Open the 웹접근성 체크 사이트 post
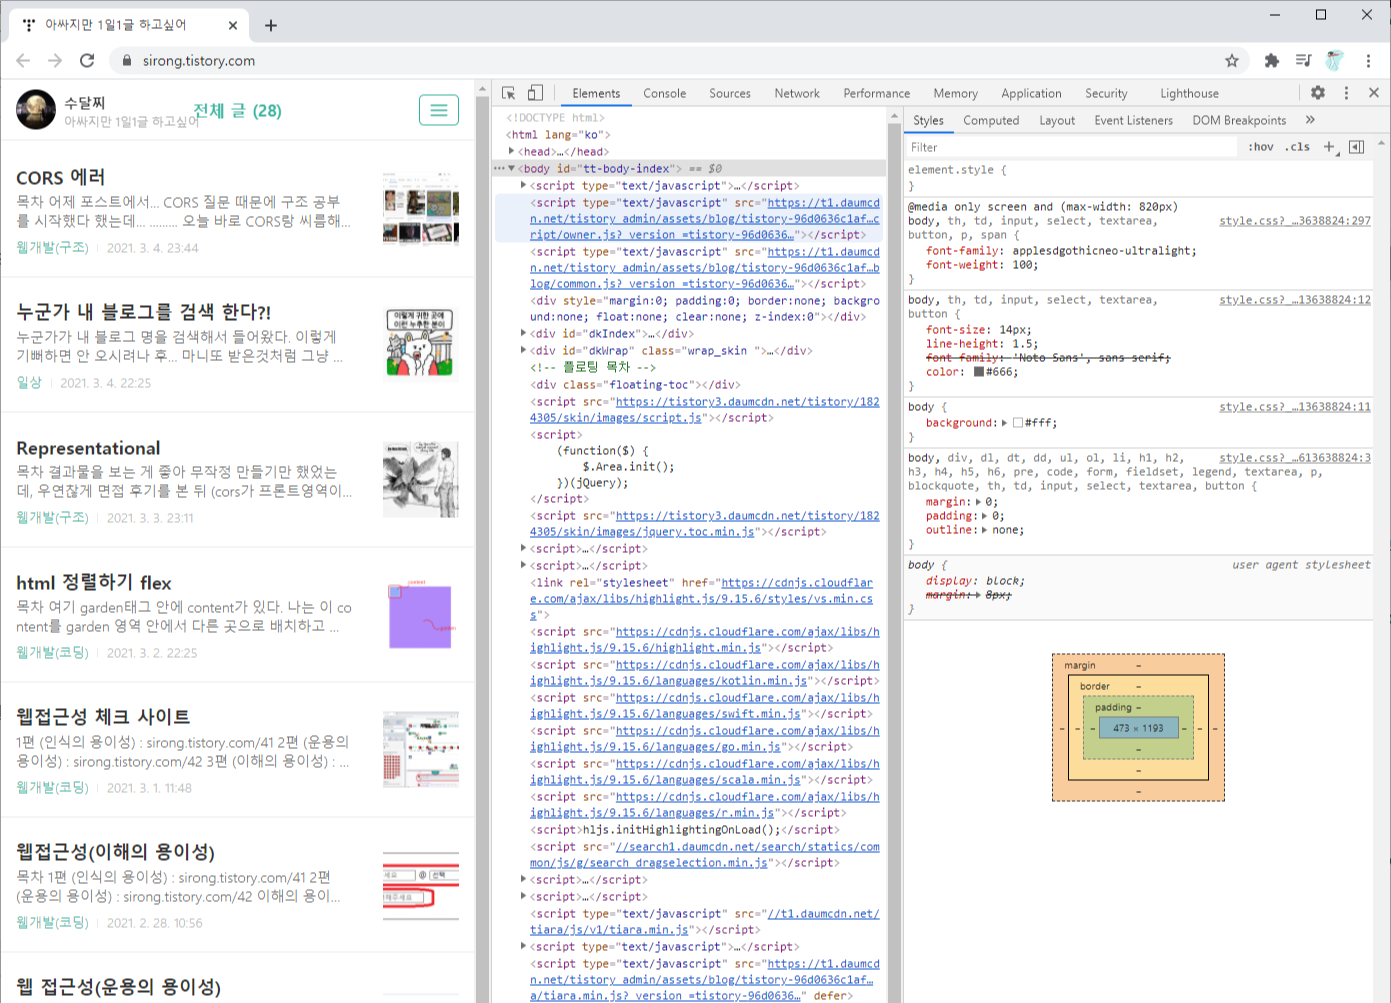This screenshot has height=1003, width=1391. 103,717
